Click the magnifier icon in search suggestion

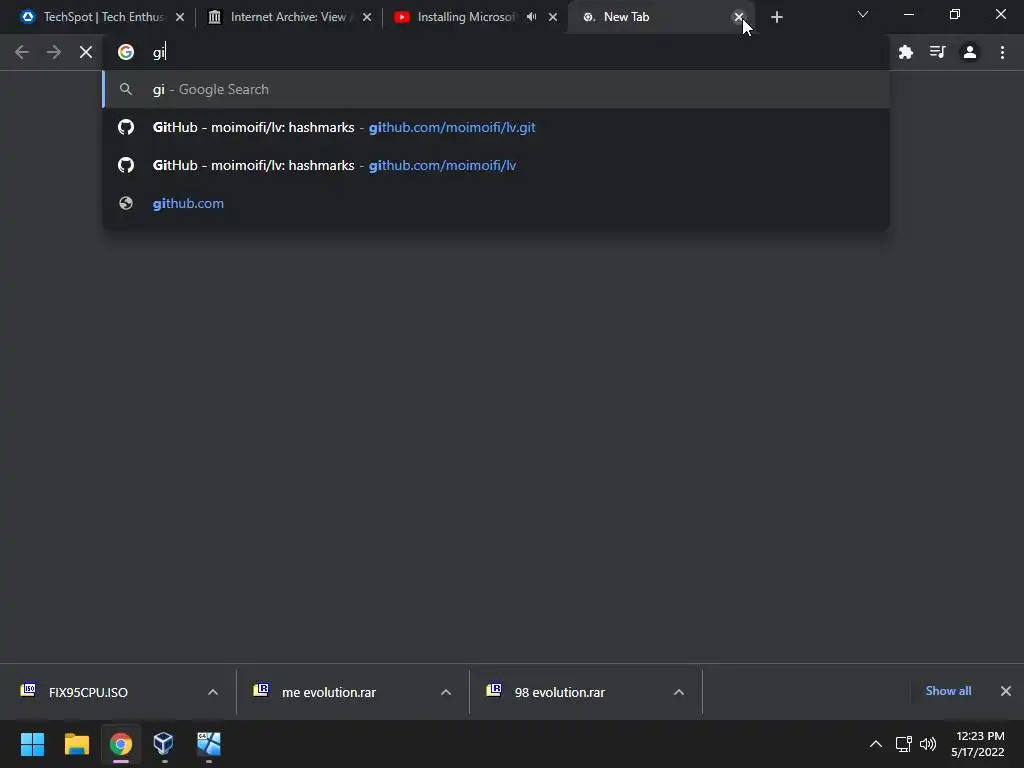(x=126, y=89)
